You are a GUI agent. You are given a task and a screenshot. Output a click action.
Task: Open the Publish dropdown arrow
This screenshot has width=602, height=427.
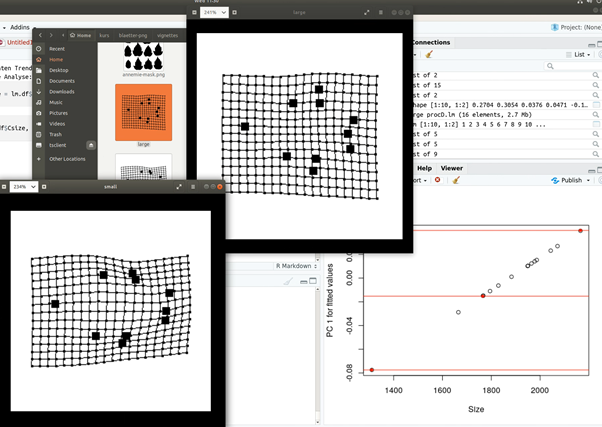tap(589, 181)
